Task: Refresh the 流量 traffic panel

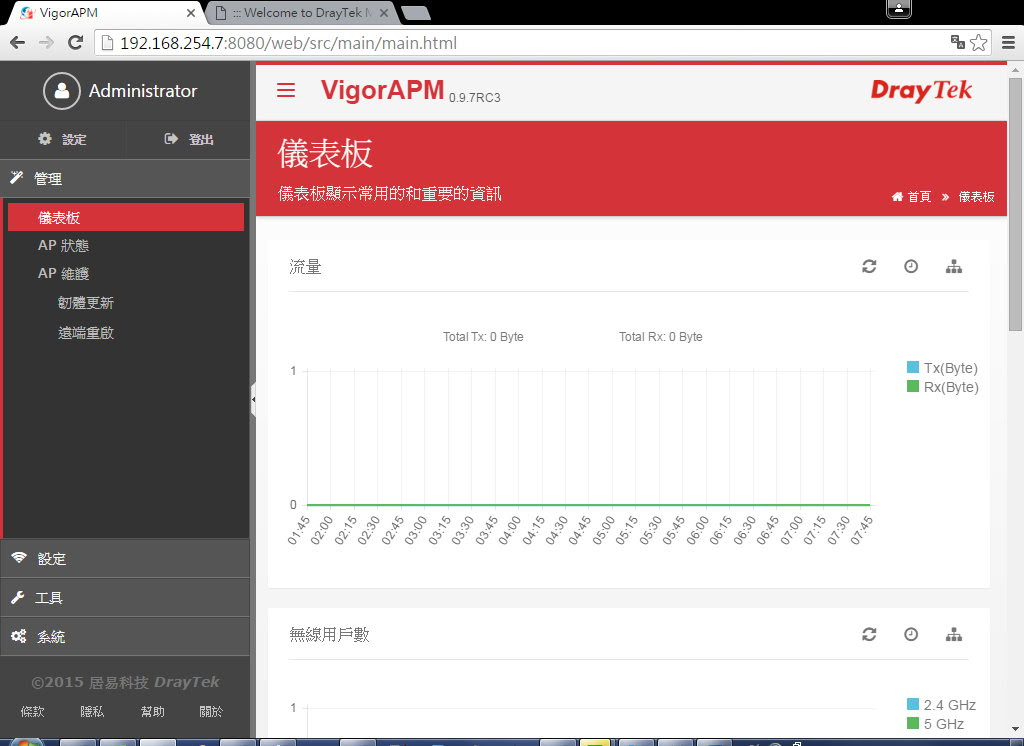Action: 869,267
